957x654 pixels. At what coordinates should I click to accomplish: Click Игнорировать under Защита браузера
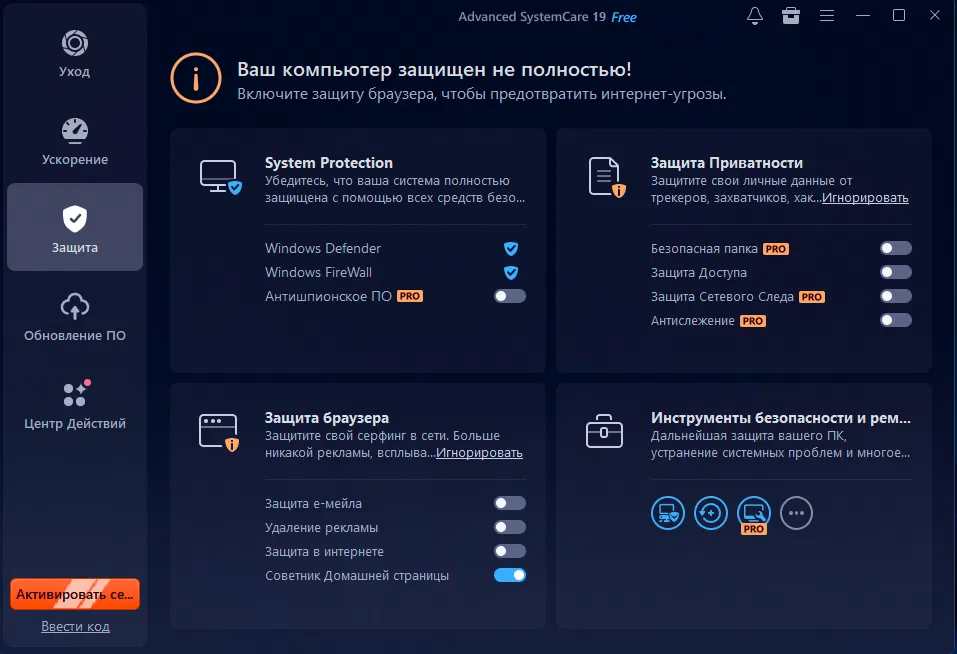click(x=479, y=453)
